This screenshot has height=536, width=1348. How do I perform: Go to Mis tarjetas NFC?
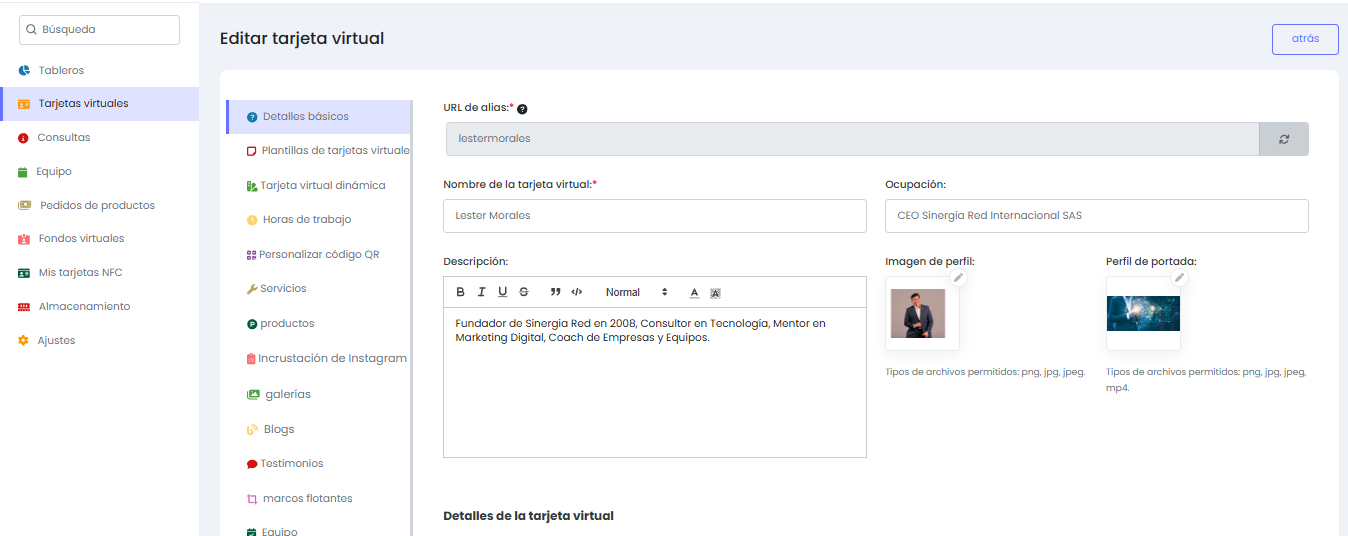[80, 273]
